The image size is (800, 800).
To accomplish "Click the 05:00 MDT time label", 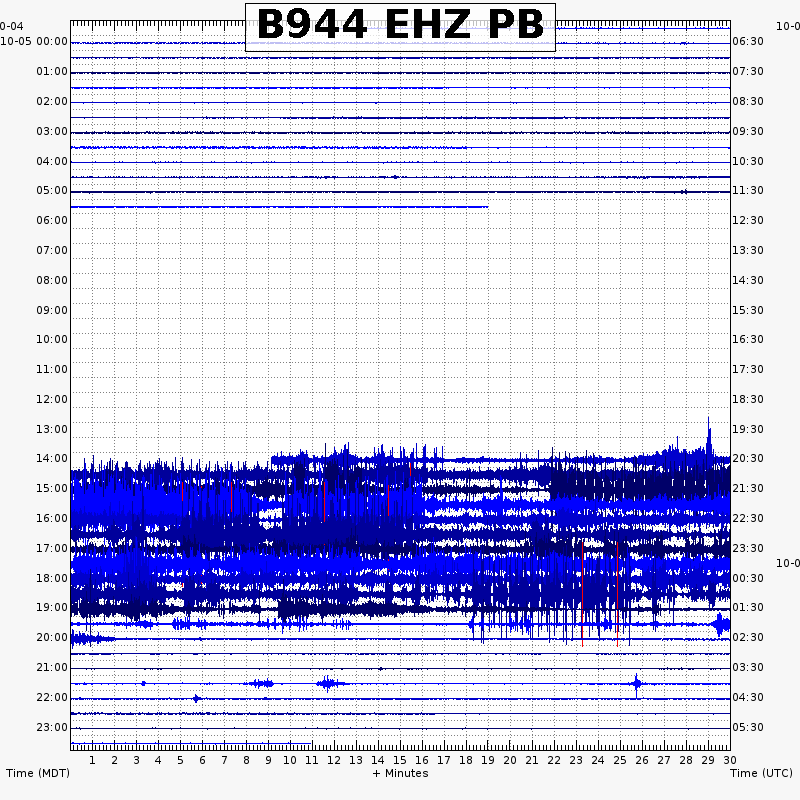I will pyautogui.click(x=52, y=190).
